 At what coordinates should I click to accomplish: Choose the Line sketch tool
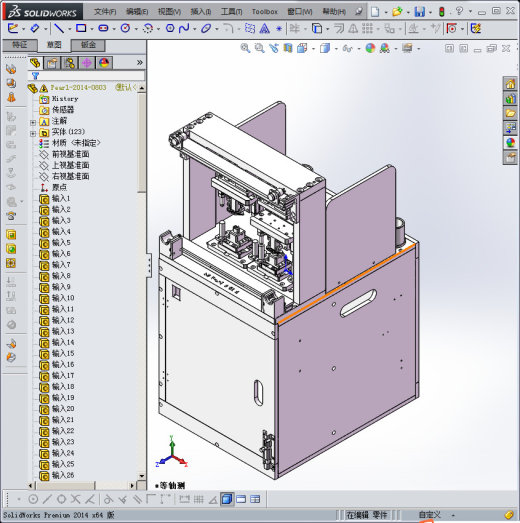tap(59, 28)
